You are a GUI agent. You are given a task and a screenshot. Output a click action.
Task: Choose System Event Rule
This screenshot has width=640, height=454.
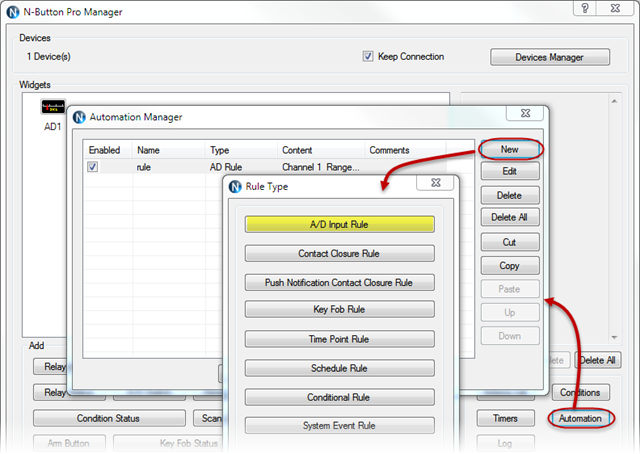339,425
